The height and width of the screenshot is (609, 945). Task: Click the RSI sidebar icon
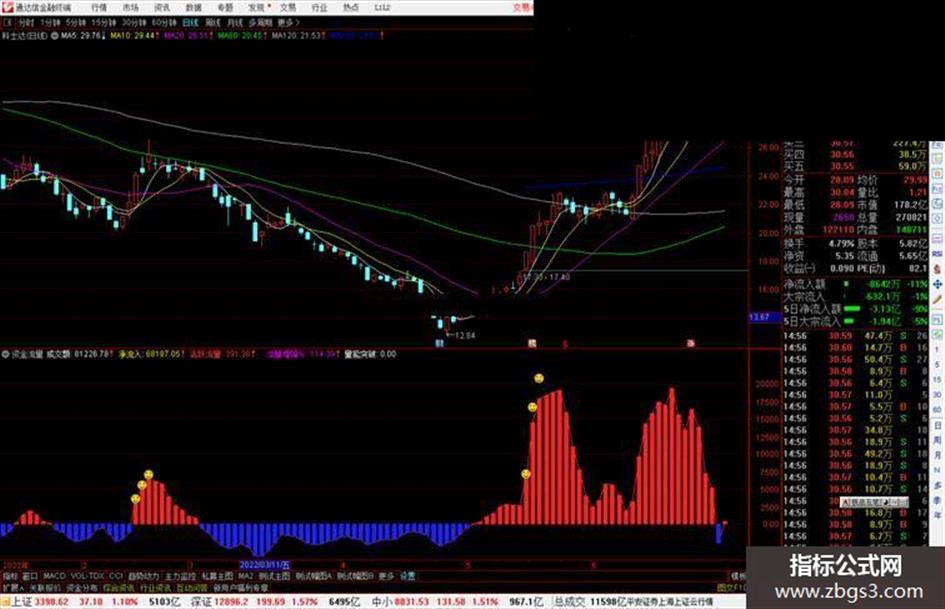click(937, 254)
